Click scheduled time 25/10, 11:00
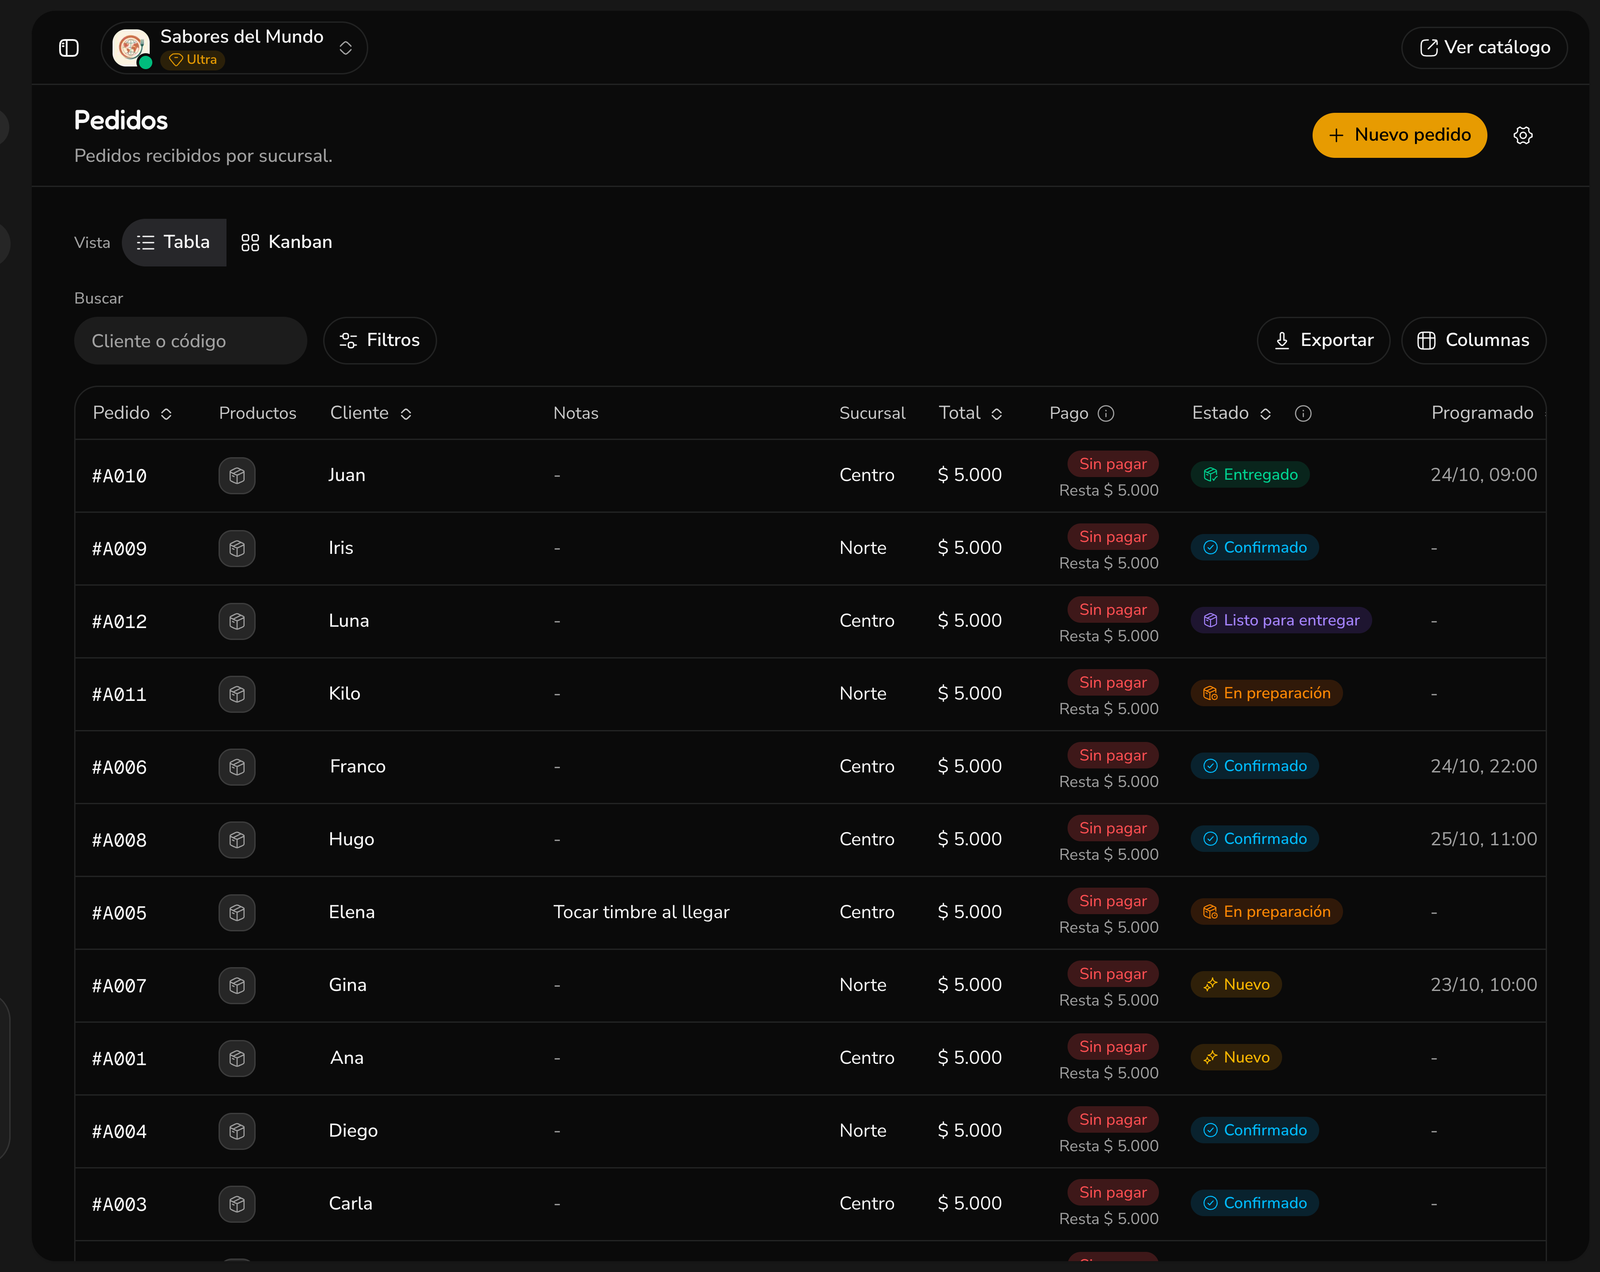Image resolution: width=1600 pixels, height=1272 pixels. point(1484,839)
